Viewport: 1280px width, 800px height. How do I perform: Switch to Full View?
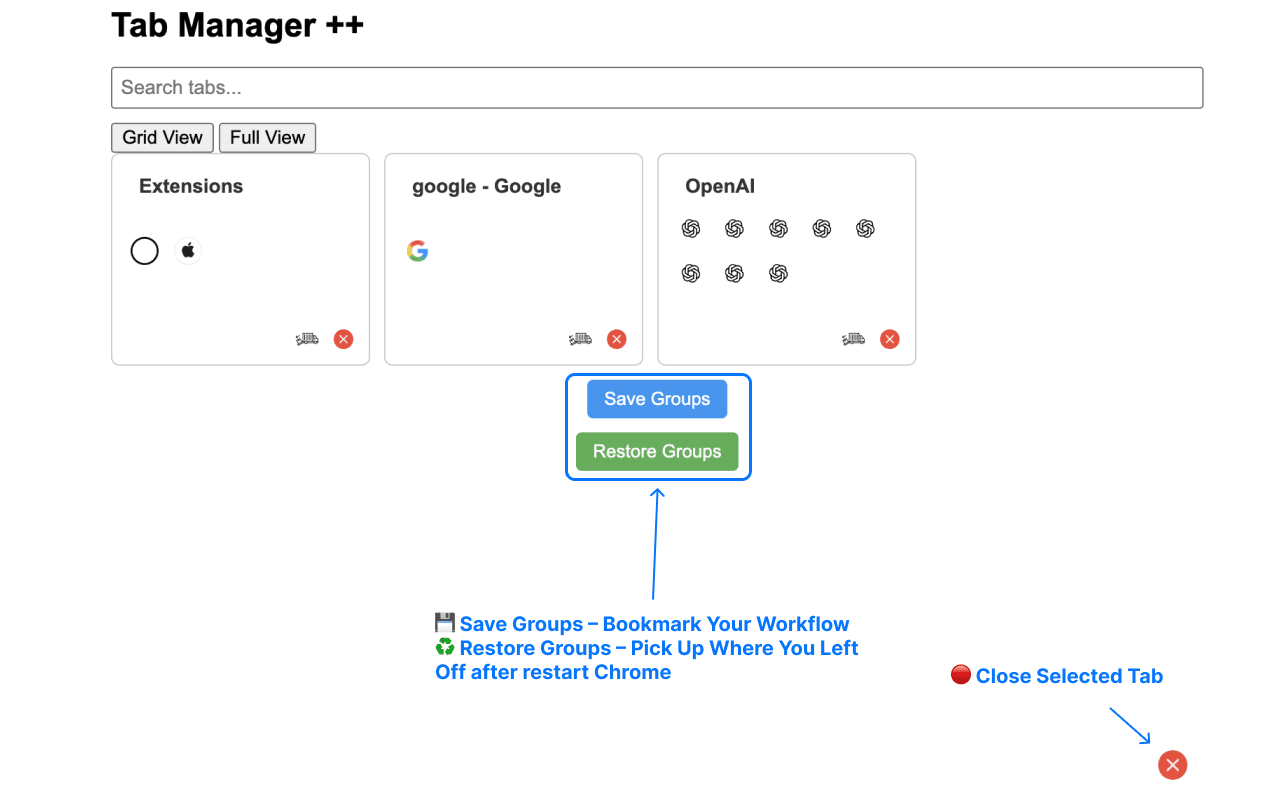267,138
